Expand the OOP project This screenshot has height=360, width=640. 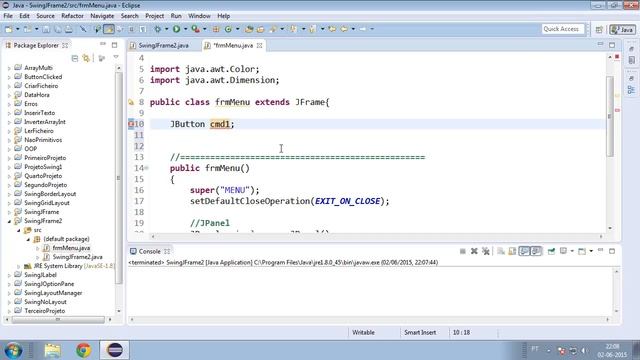coord(9,149)
